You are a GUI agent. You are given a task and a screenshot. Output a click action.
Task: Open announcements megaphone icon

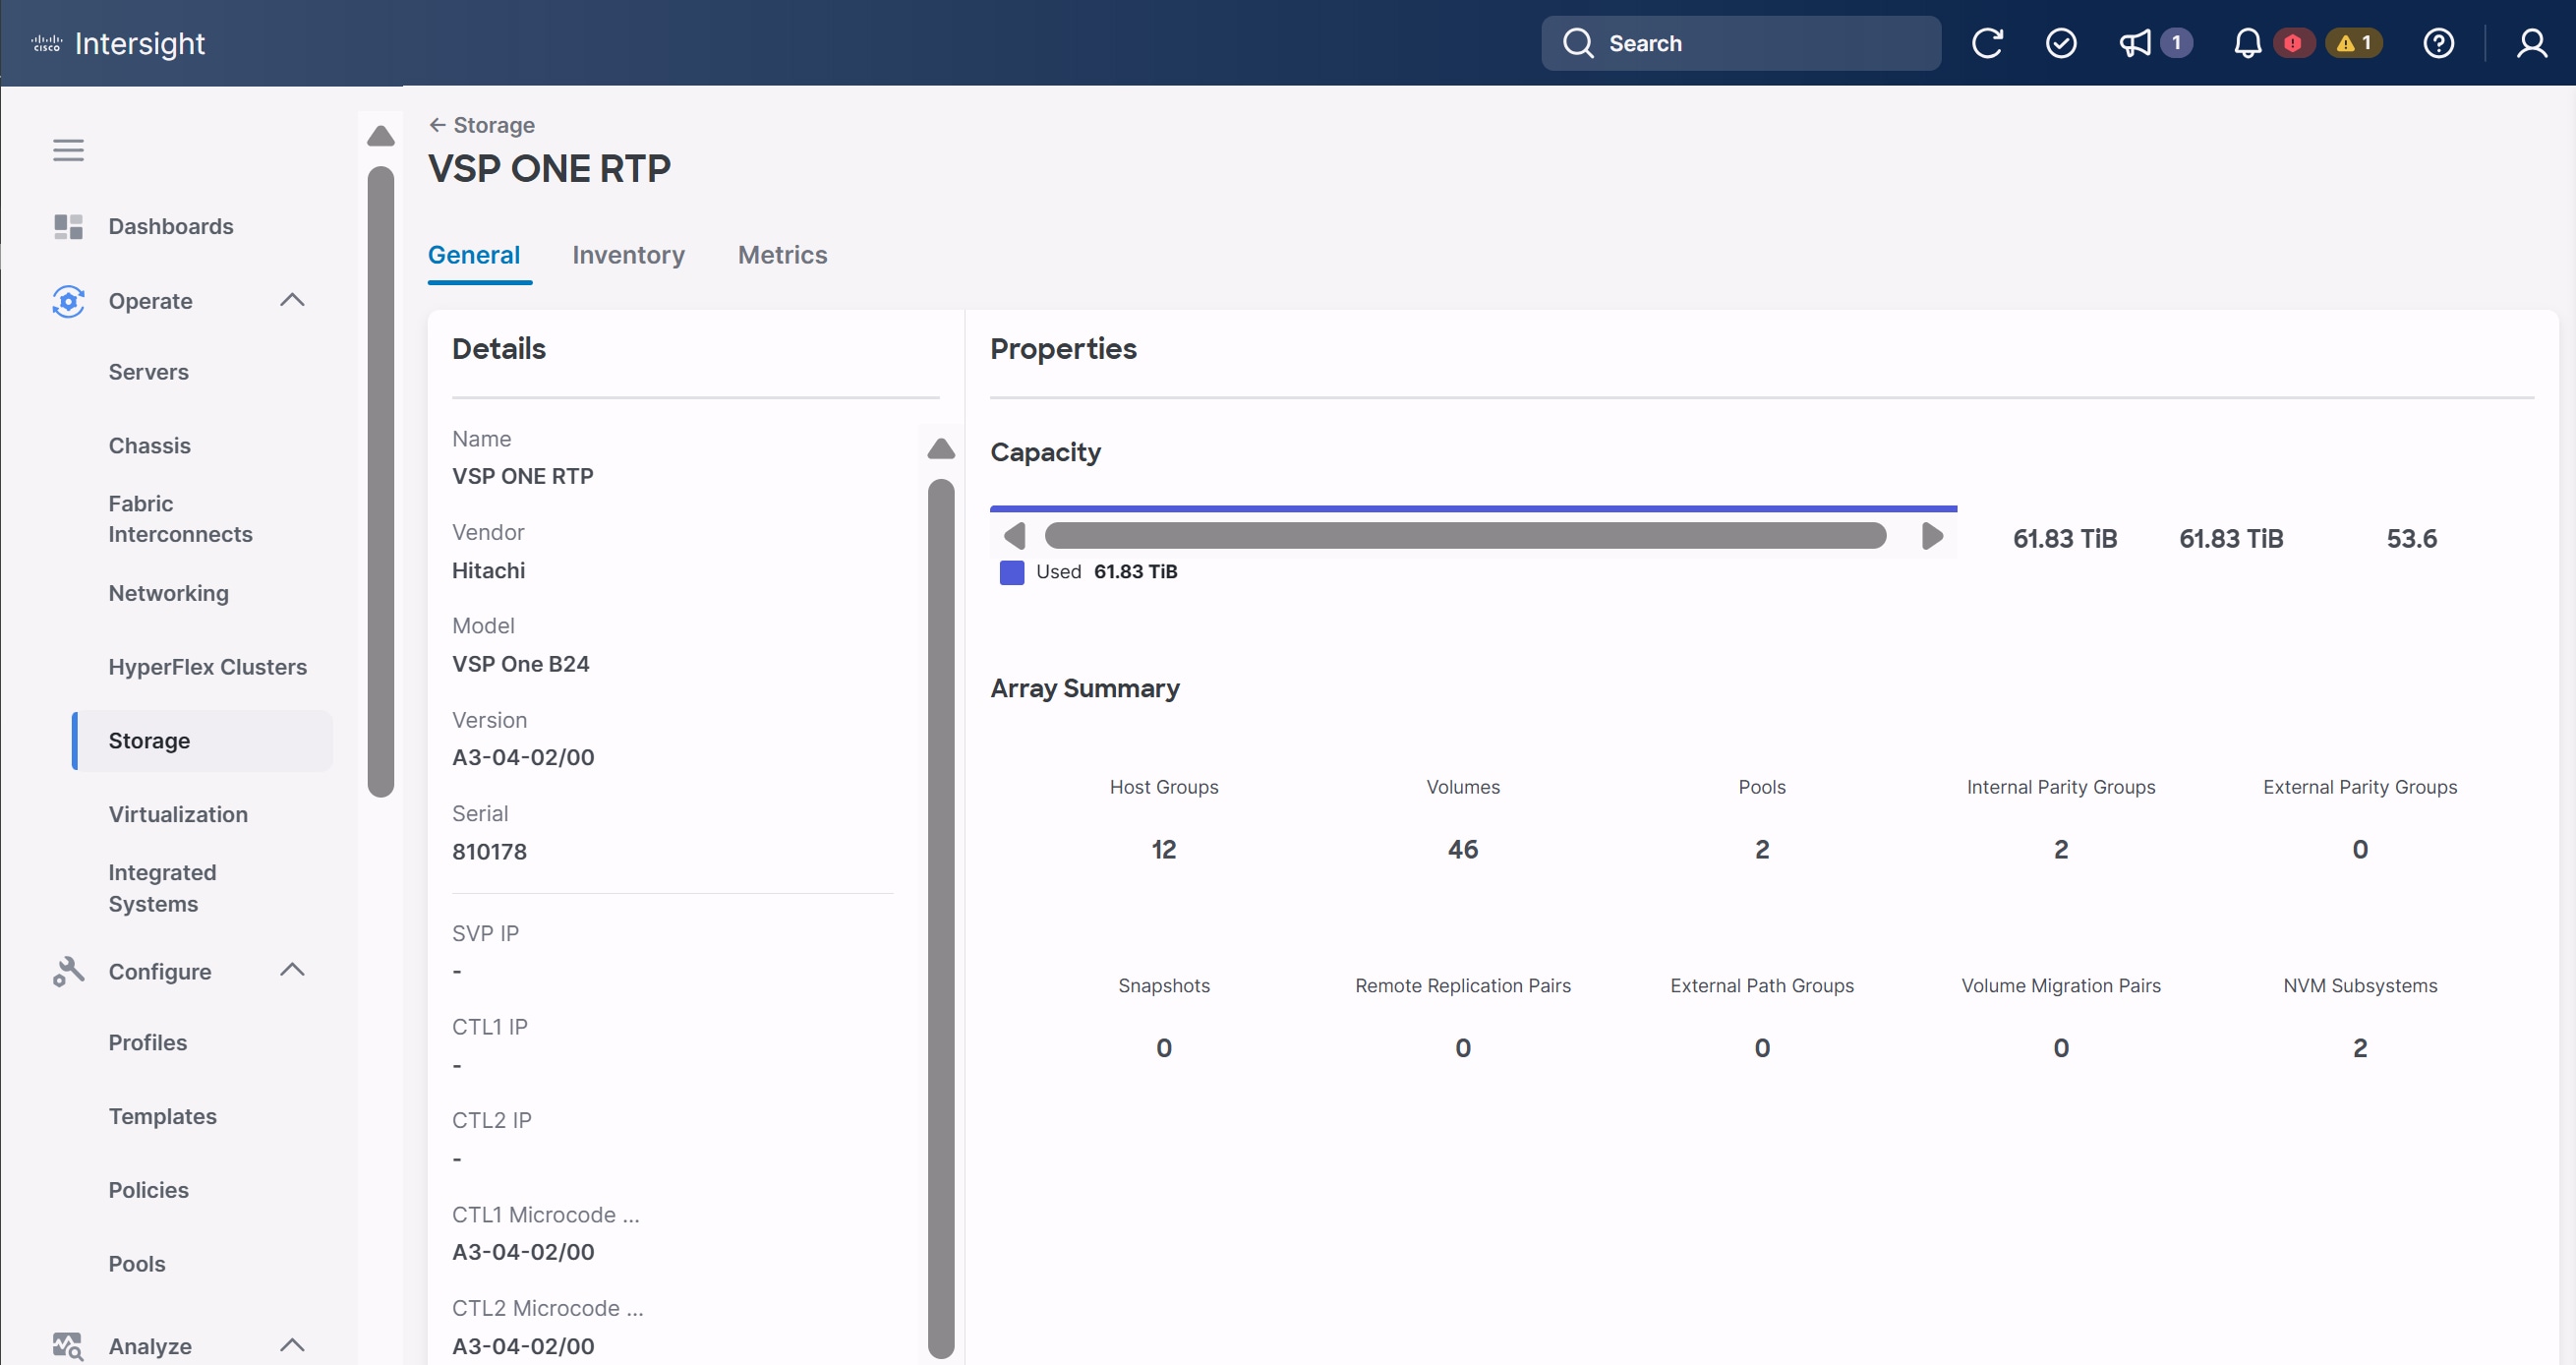(2135, 43)
